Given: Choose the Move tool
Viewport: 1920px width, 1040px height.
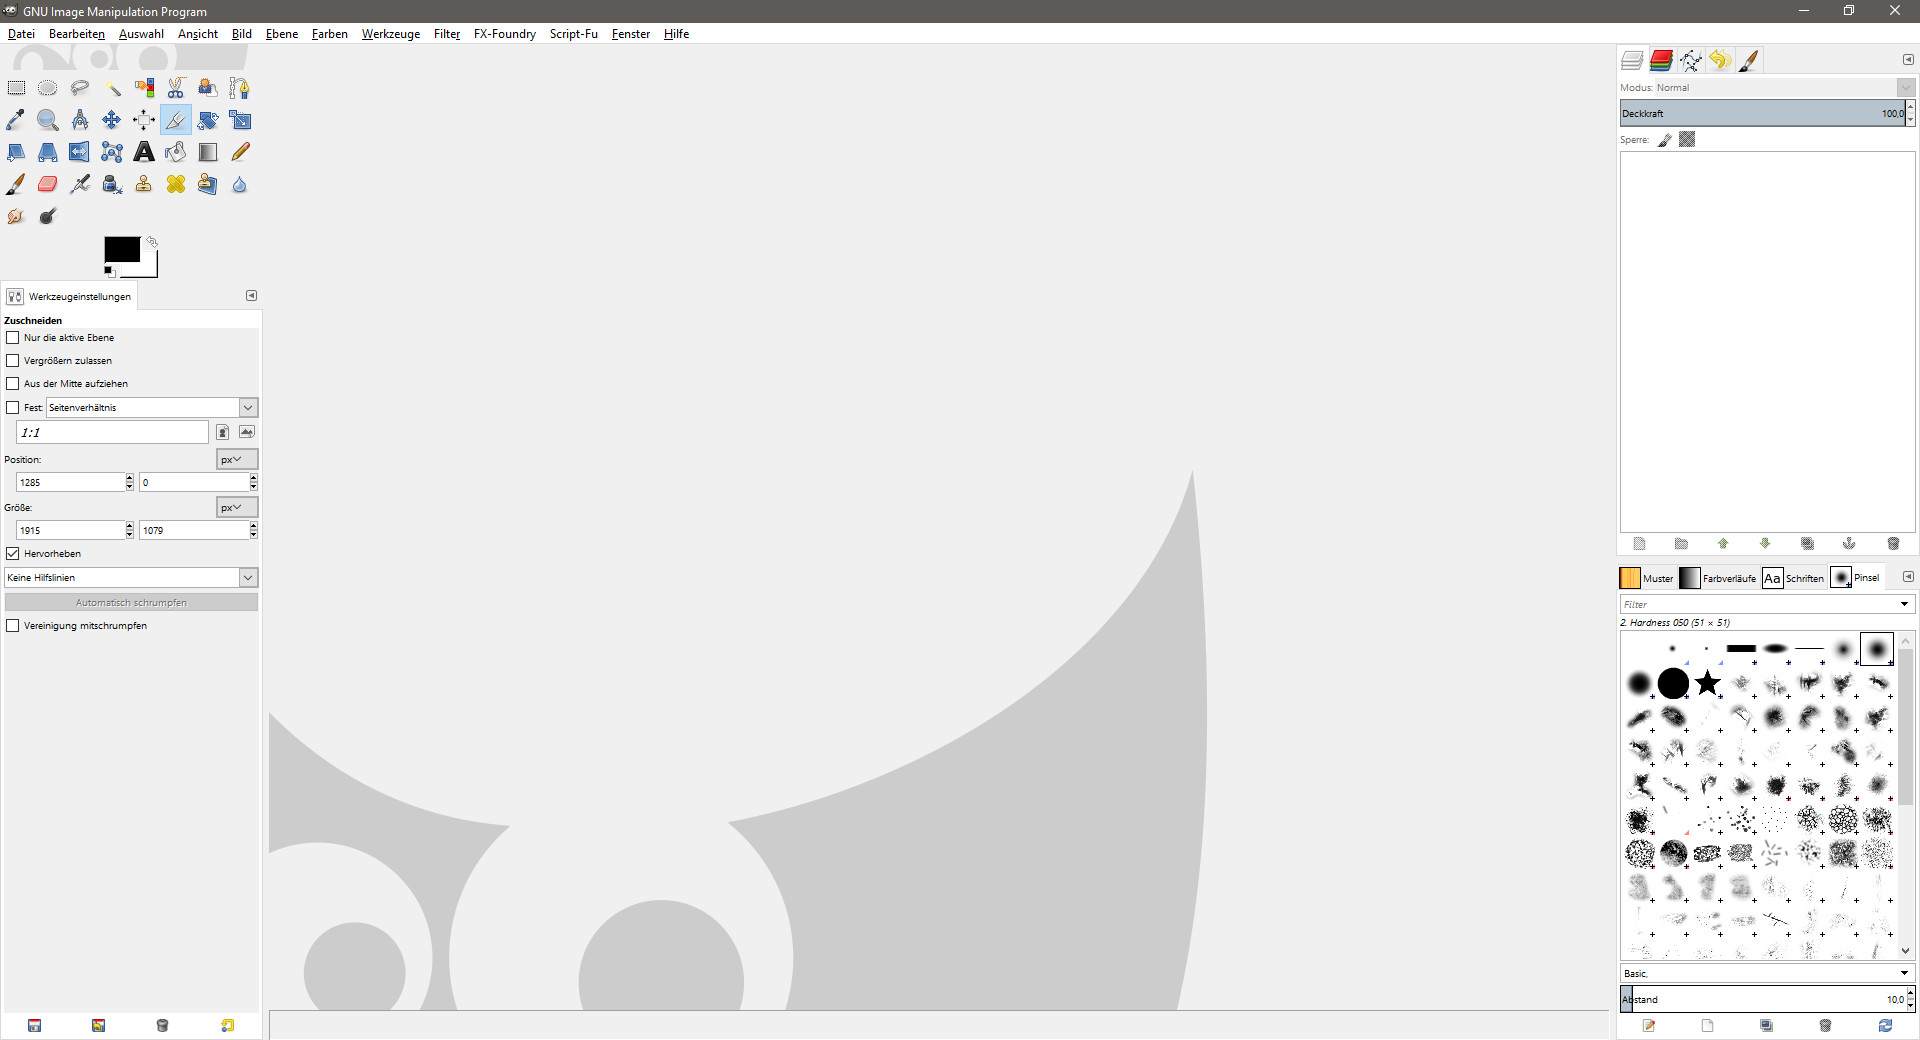Looking at the screenshot, I should click(112, 120).
